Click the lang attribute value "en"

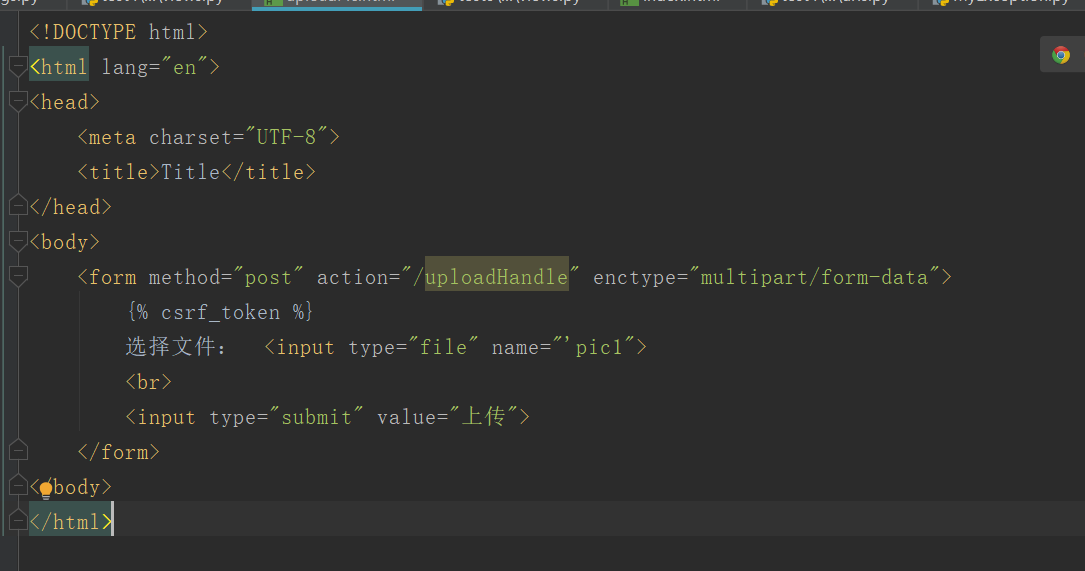184,67
